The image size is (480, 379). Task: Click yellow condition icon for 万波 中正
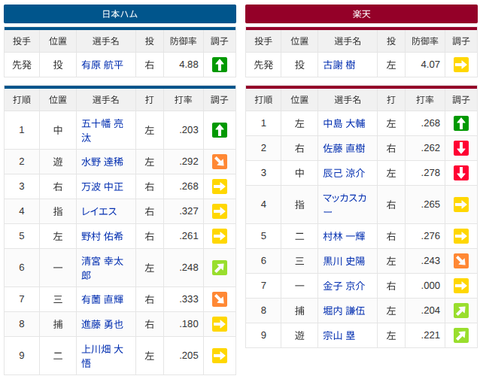point(220,186)
